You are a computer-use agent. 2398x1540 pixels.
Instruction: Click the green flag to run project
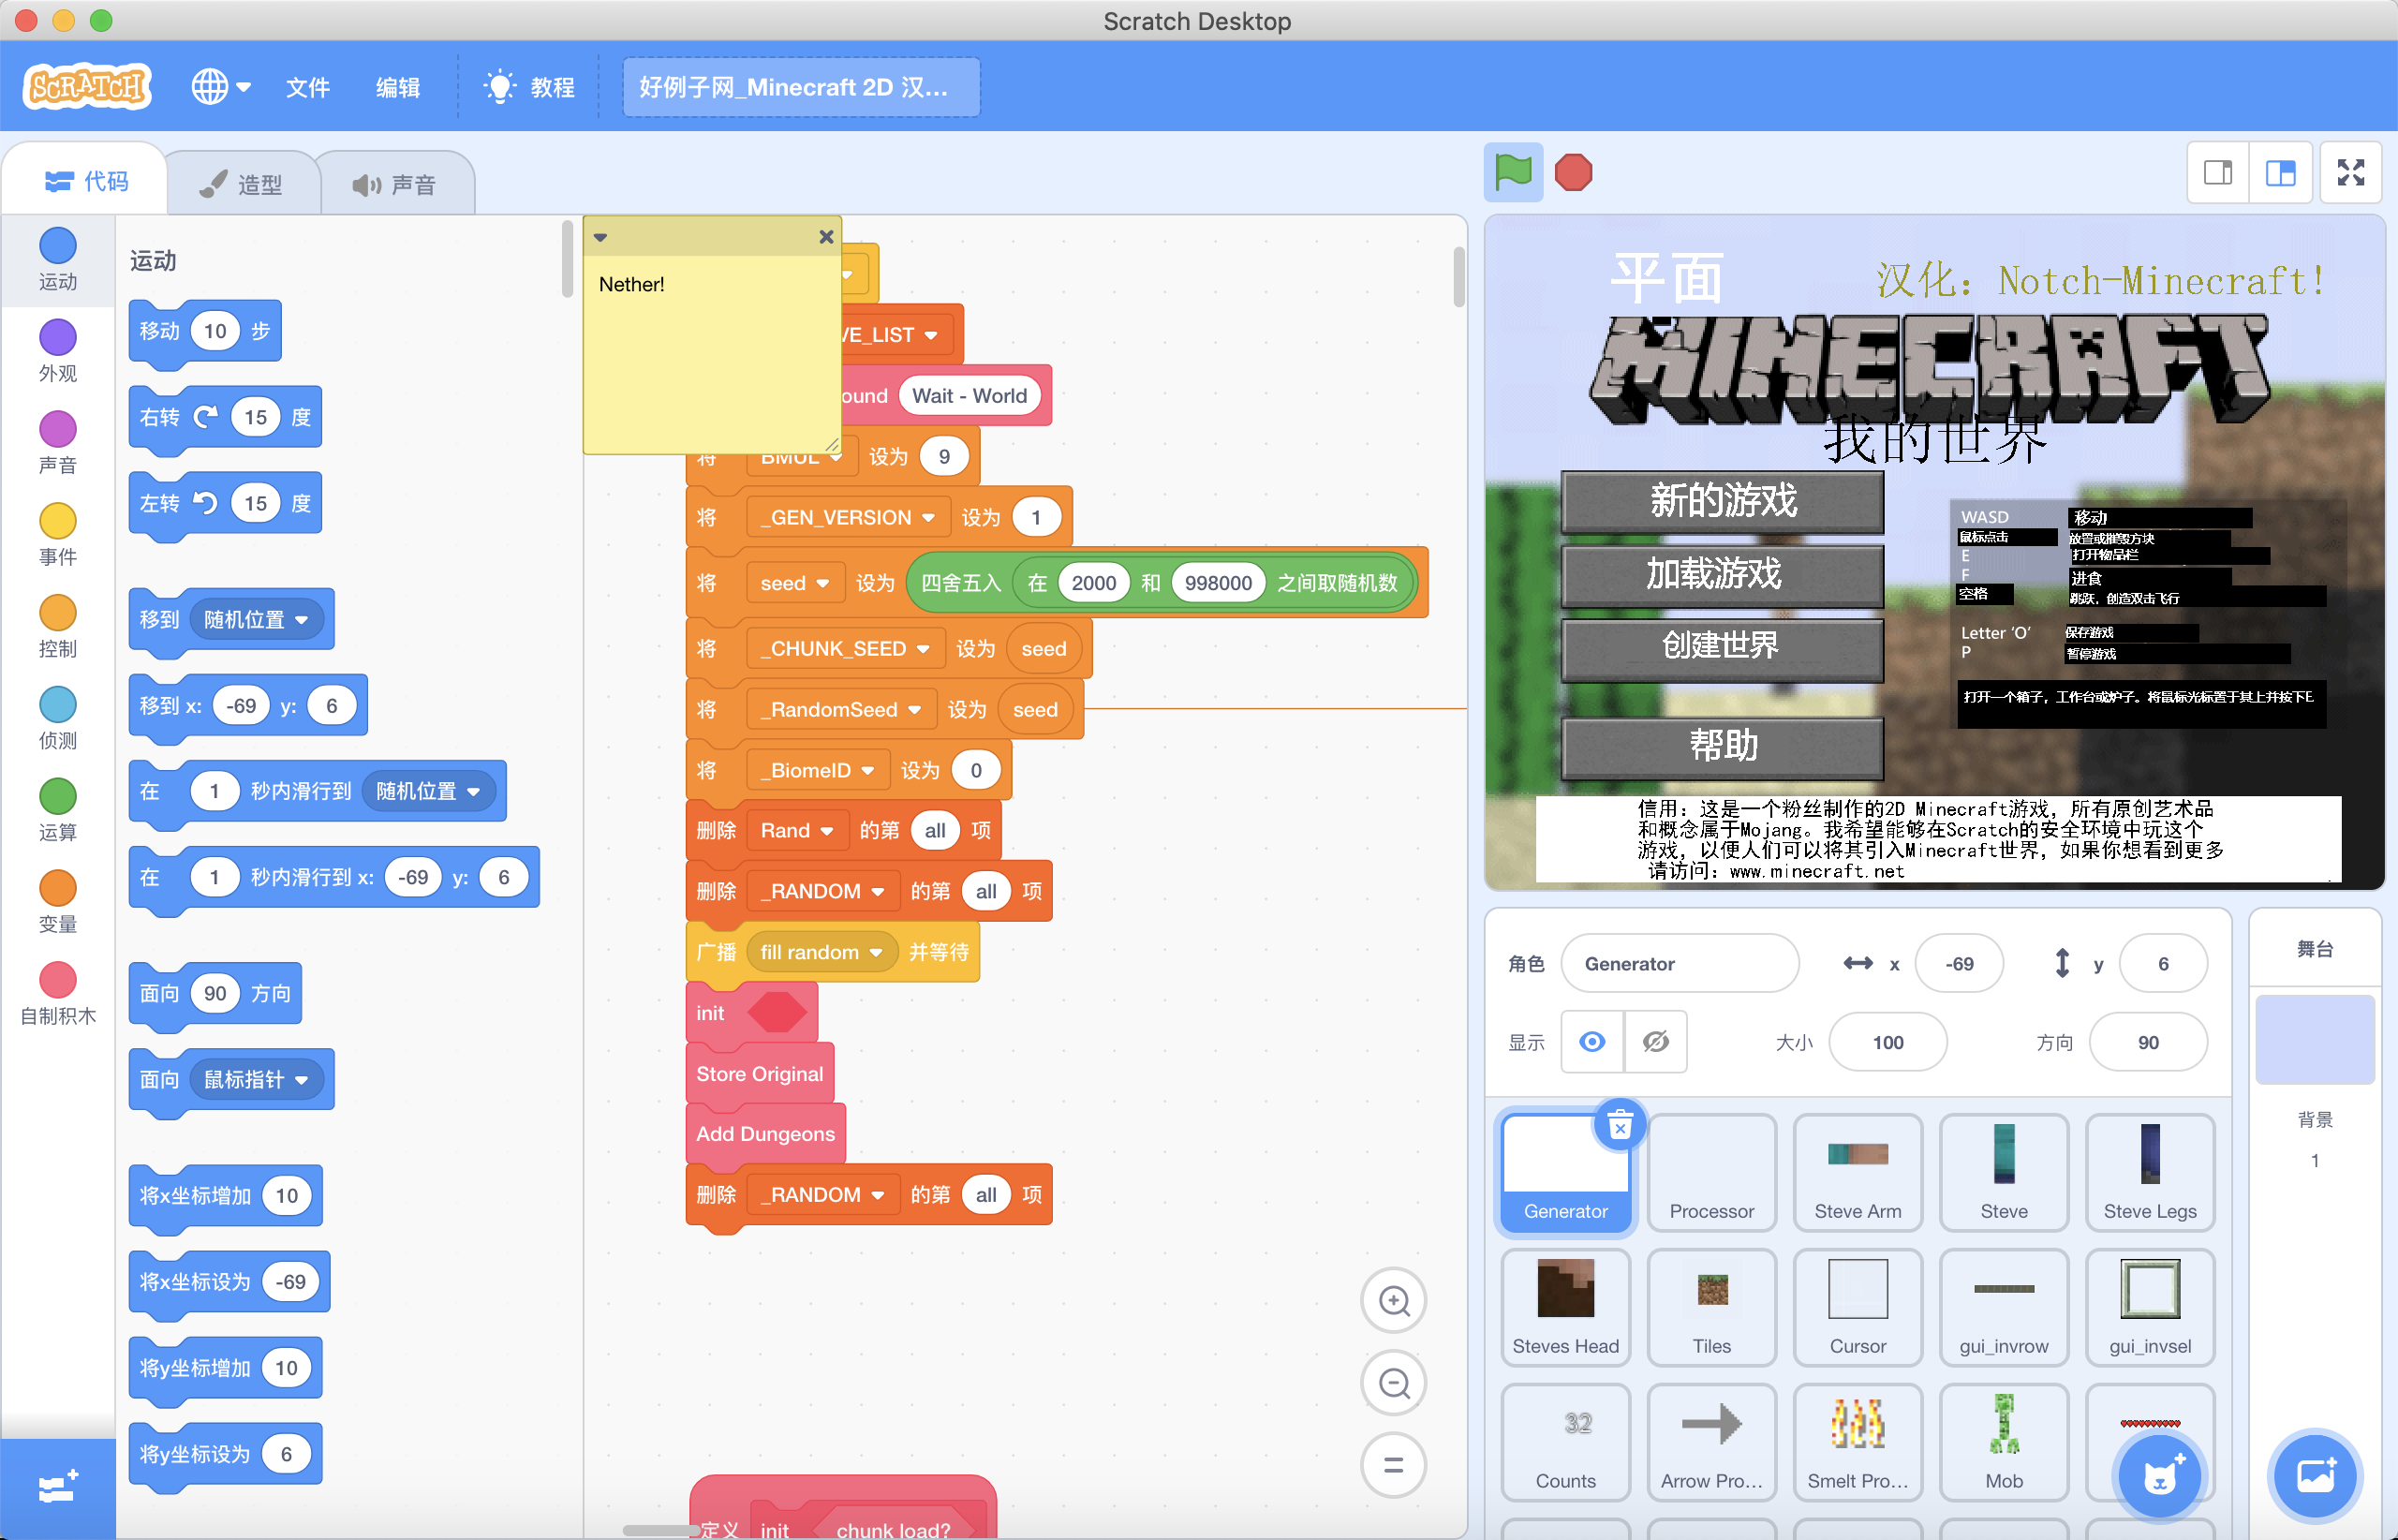point(1512,172)
